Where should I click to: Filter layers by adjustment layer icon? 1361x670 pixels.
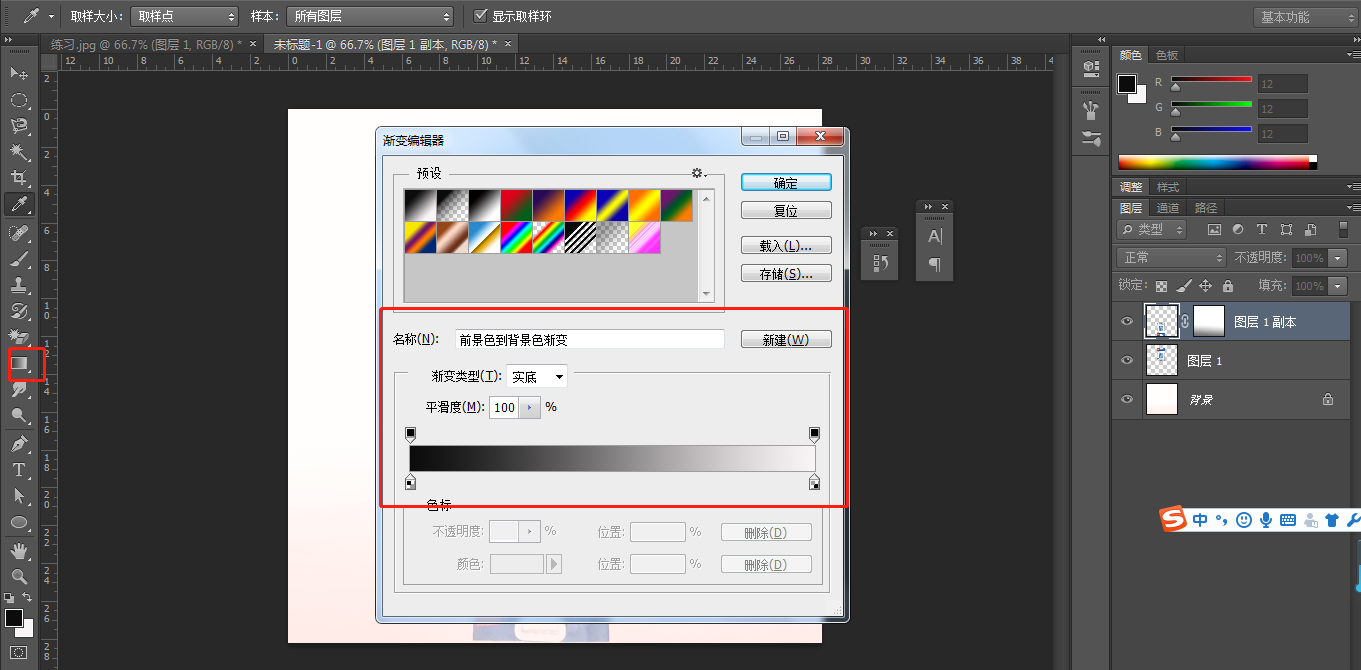(1238, 230)
